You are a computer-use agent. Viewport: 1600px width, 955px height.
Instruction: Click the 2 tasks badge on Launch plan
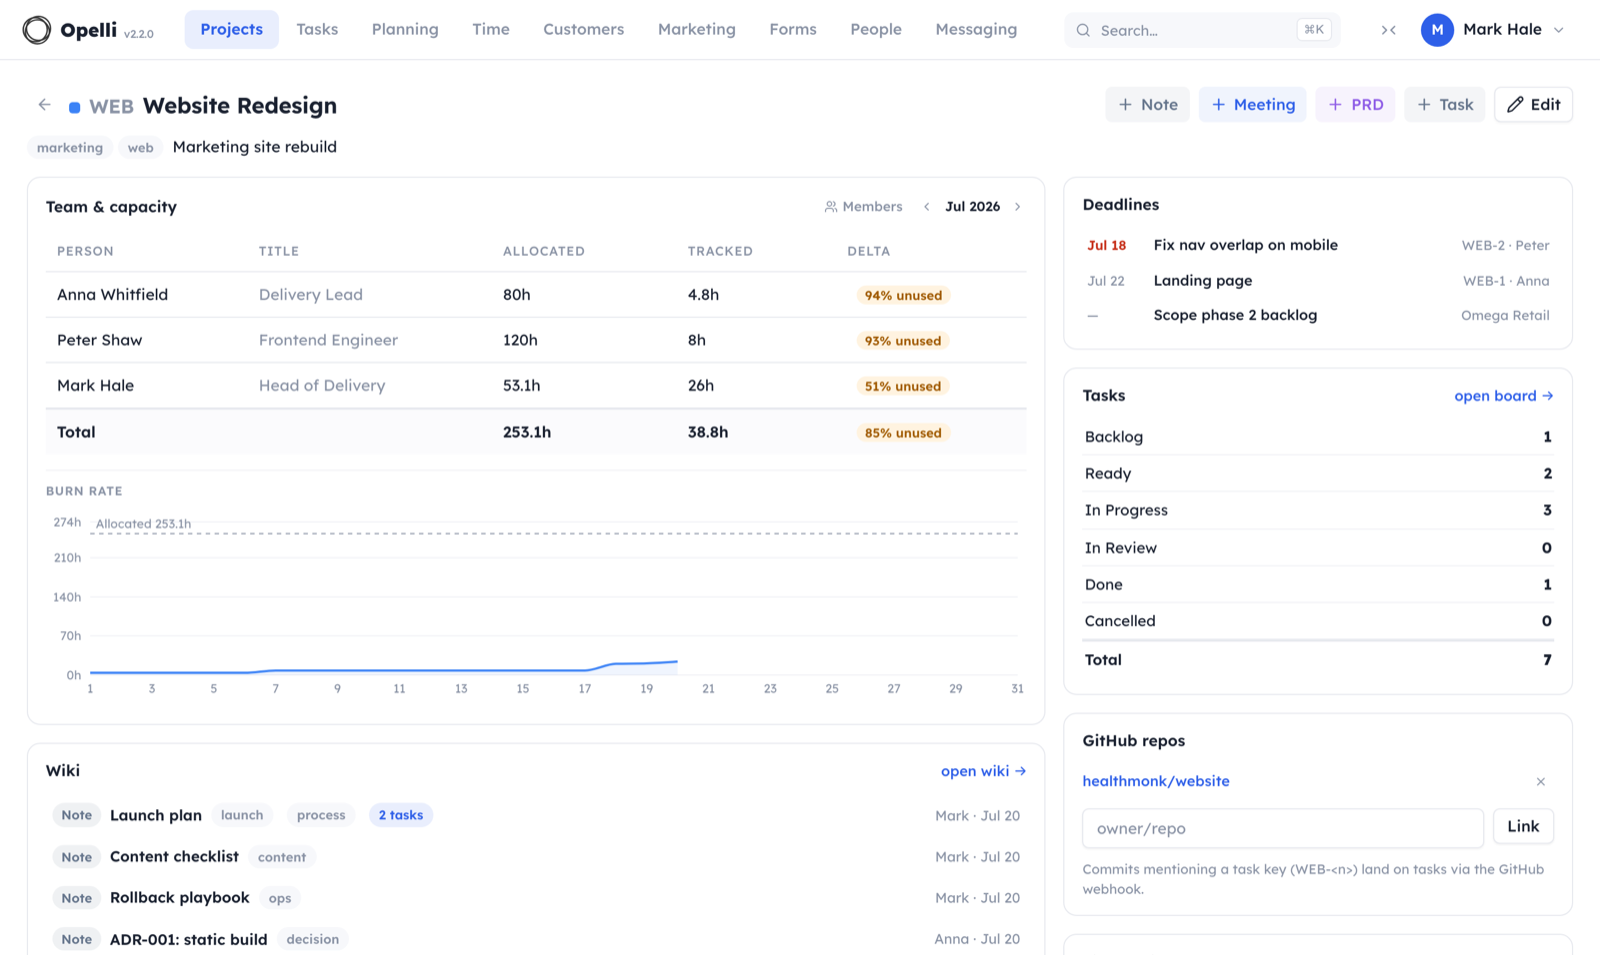tap(401, 816)
